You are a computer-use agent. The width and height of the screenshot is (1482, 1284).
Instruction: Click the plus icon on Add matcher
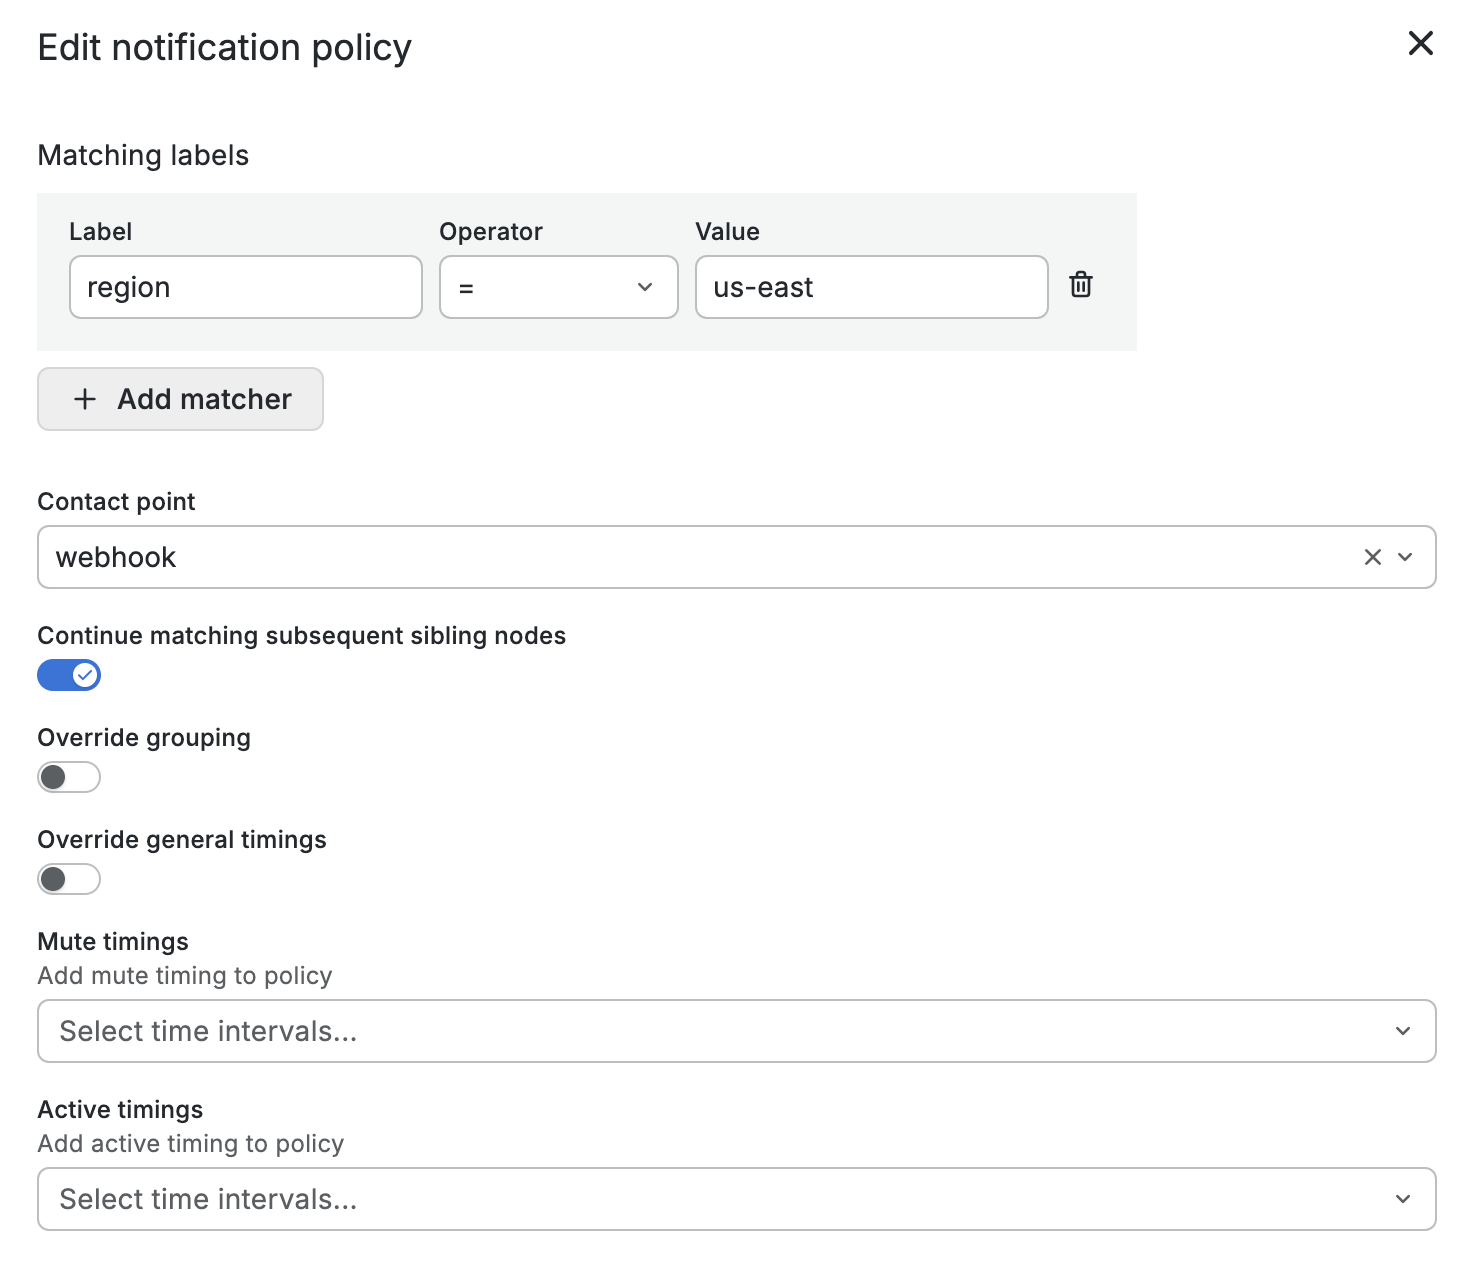coord(85,399)
